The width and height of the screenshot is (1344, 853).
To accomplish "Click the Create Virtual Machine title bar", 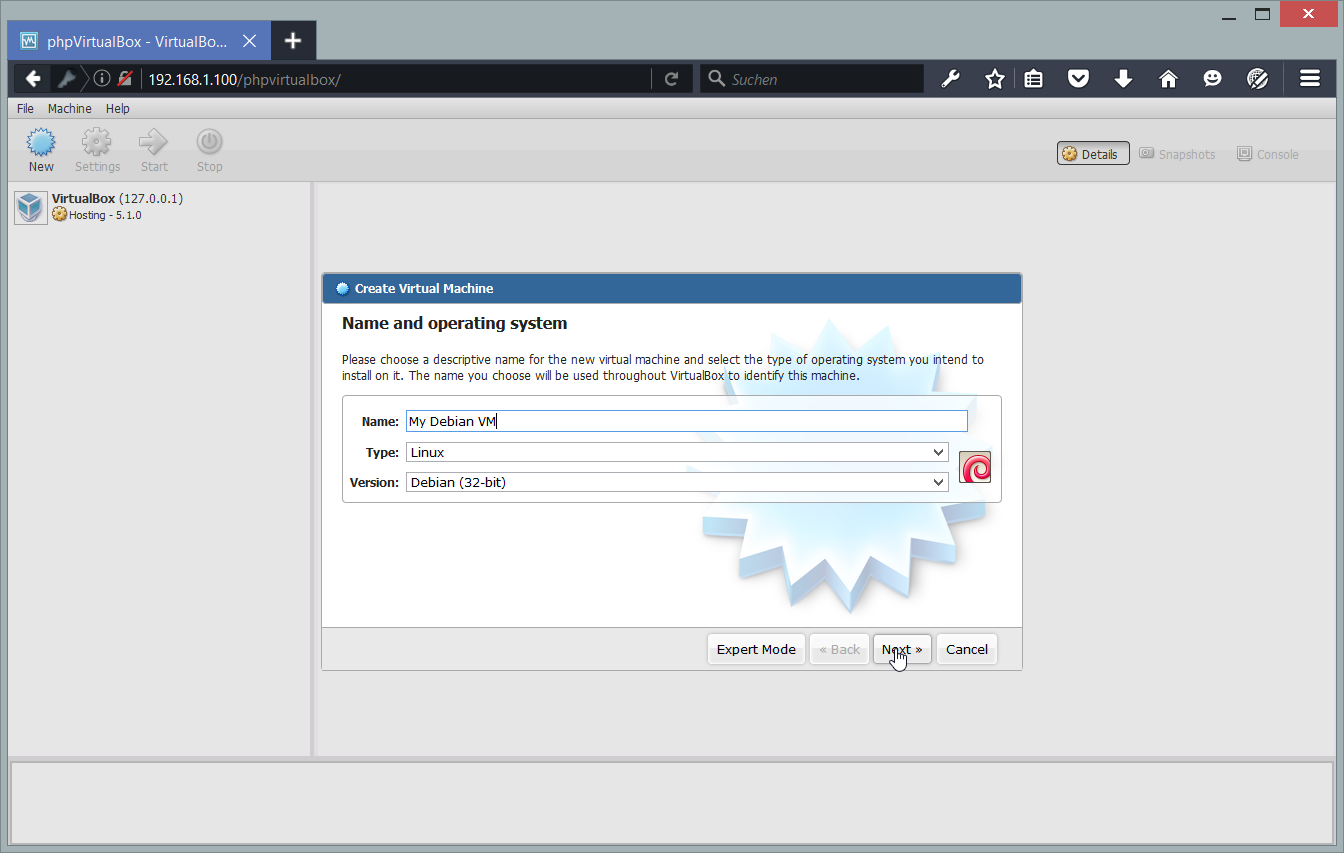I will pos(672,288).
